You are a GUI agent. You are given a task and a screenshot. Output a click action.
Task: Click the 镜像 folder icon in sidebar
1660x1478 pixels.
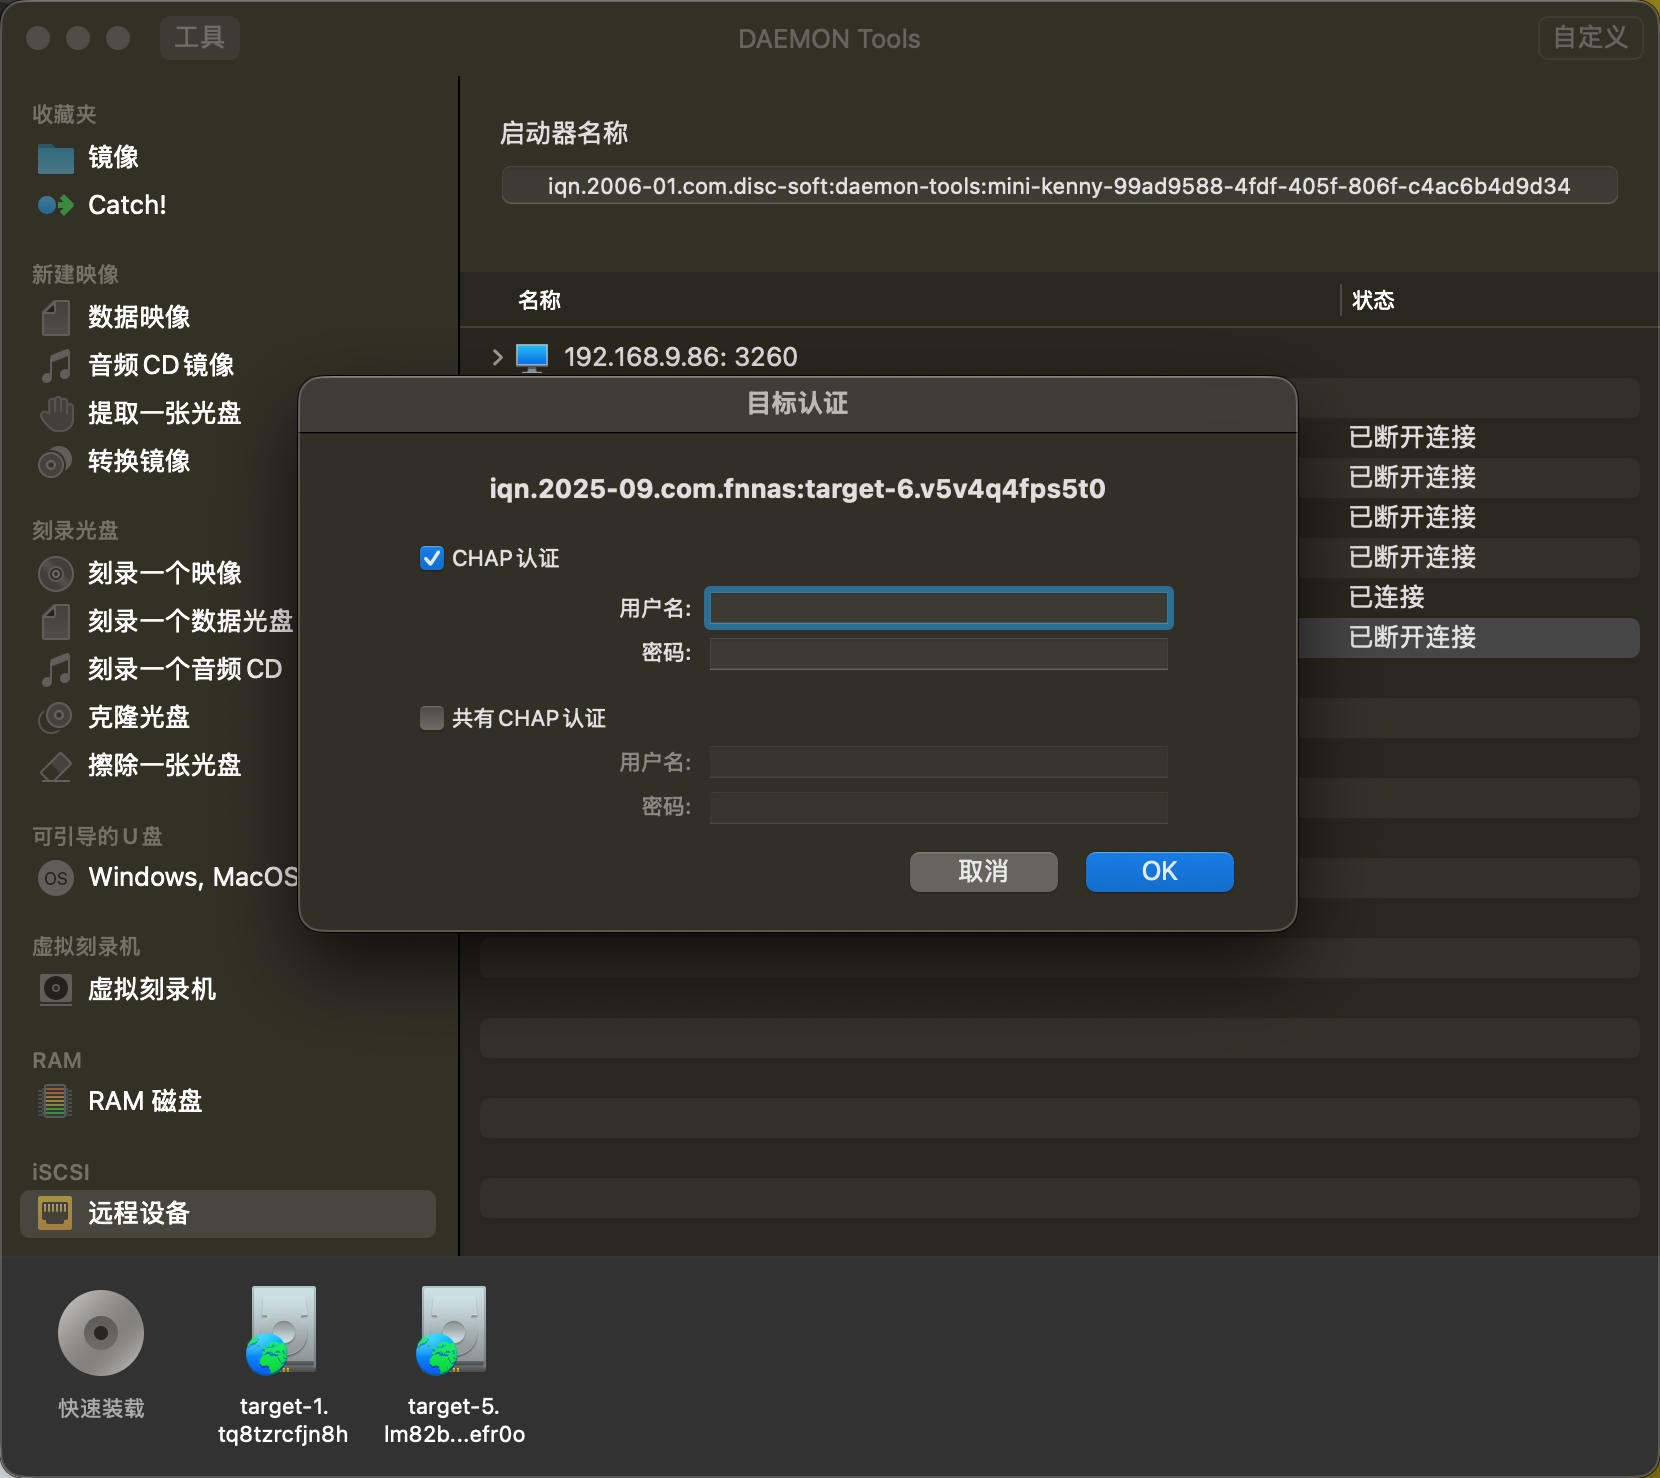click(x=56, y=158)
